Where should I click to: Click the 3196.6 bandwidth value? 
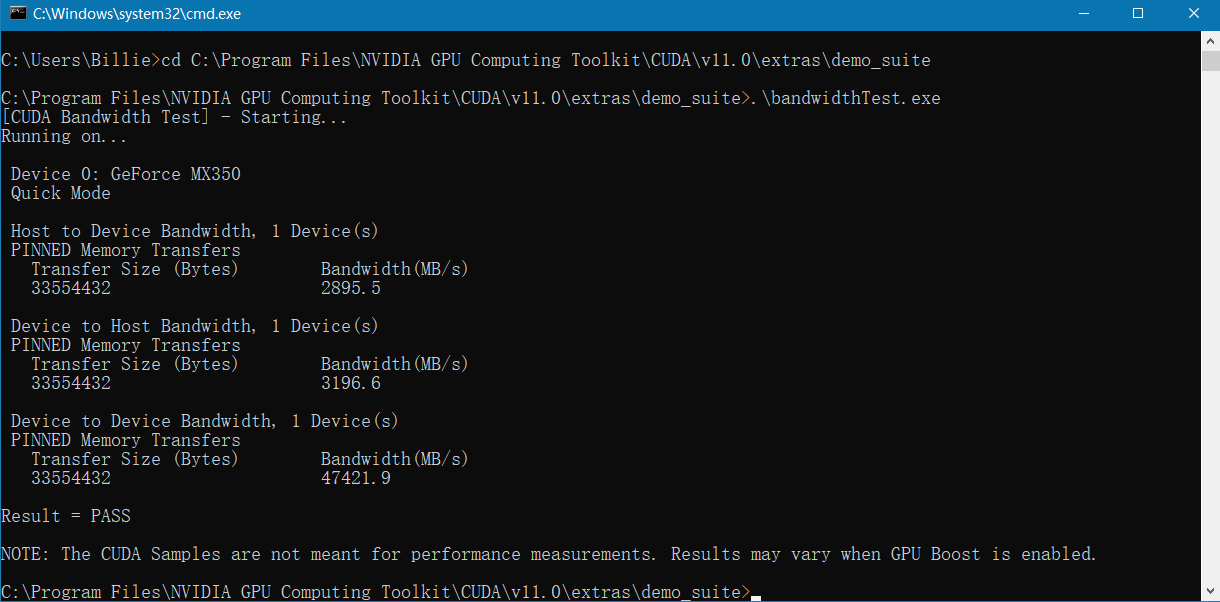coord(350,383)
